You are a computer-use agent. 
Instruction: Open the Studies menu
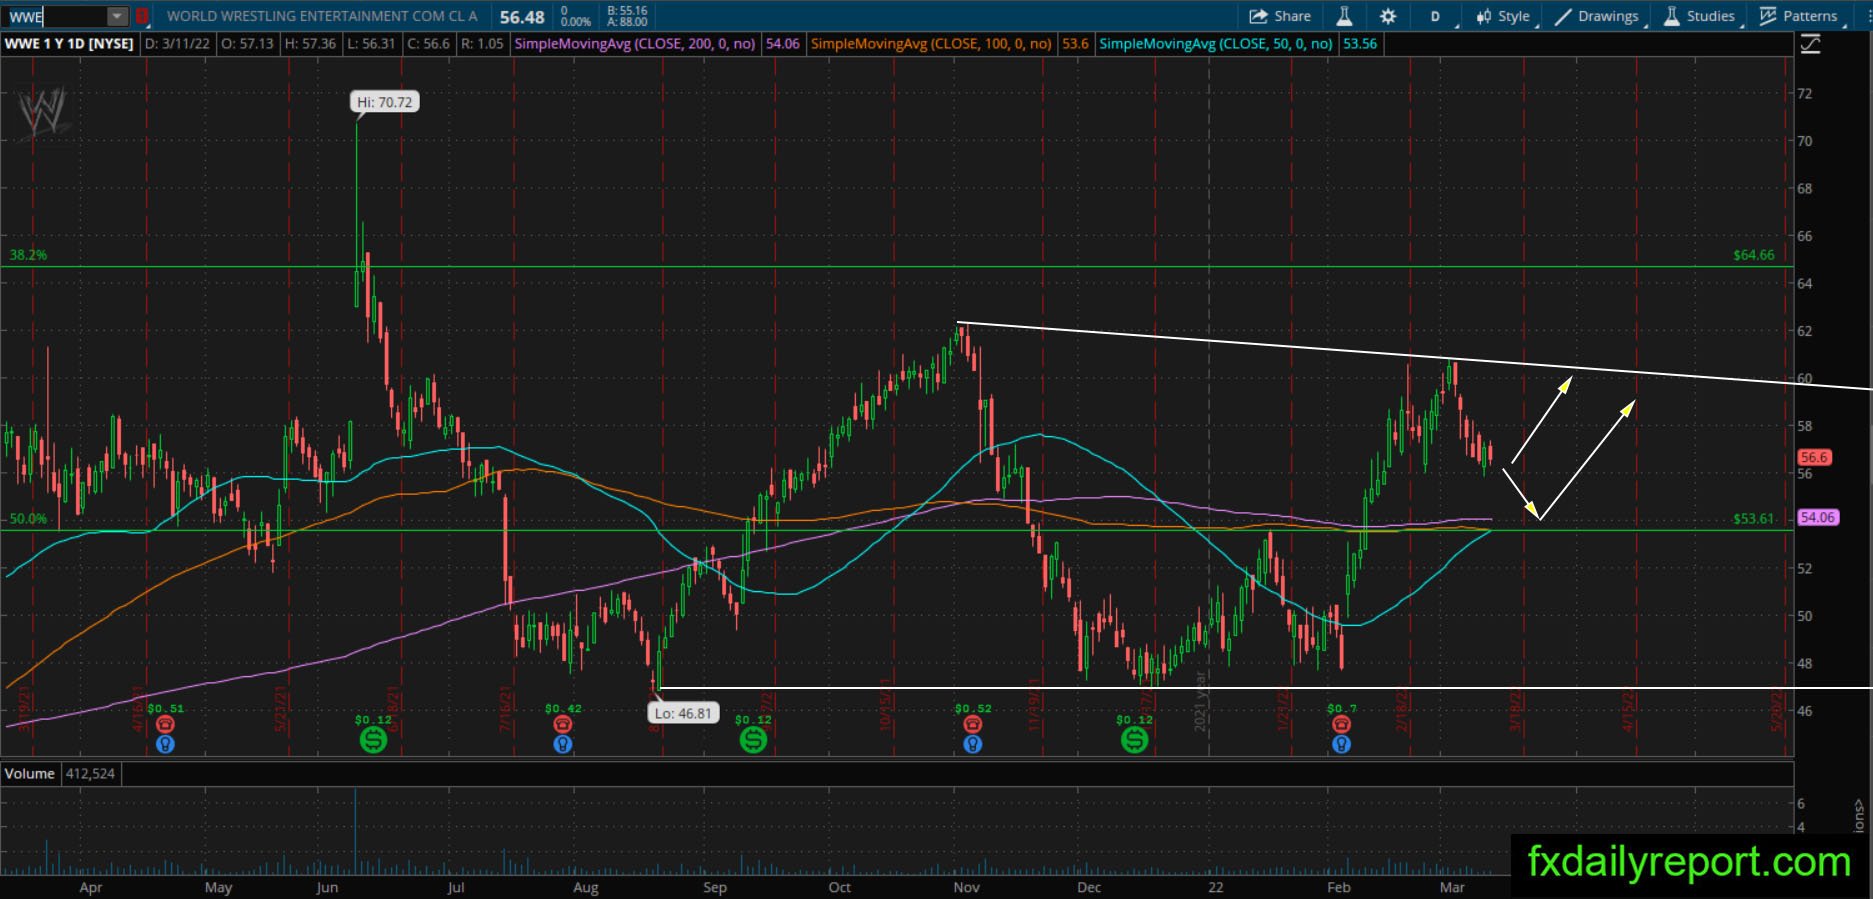1700,16
